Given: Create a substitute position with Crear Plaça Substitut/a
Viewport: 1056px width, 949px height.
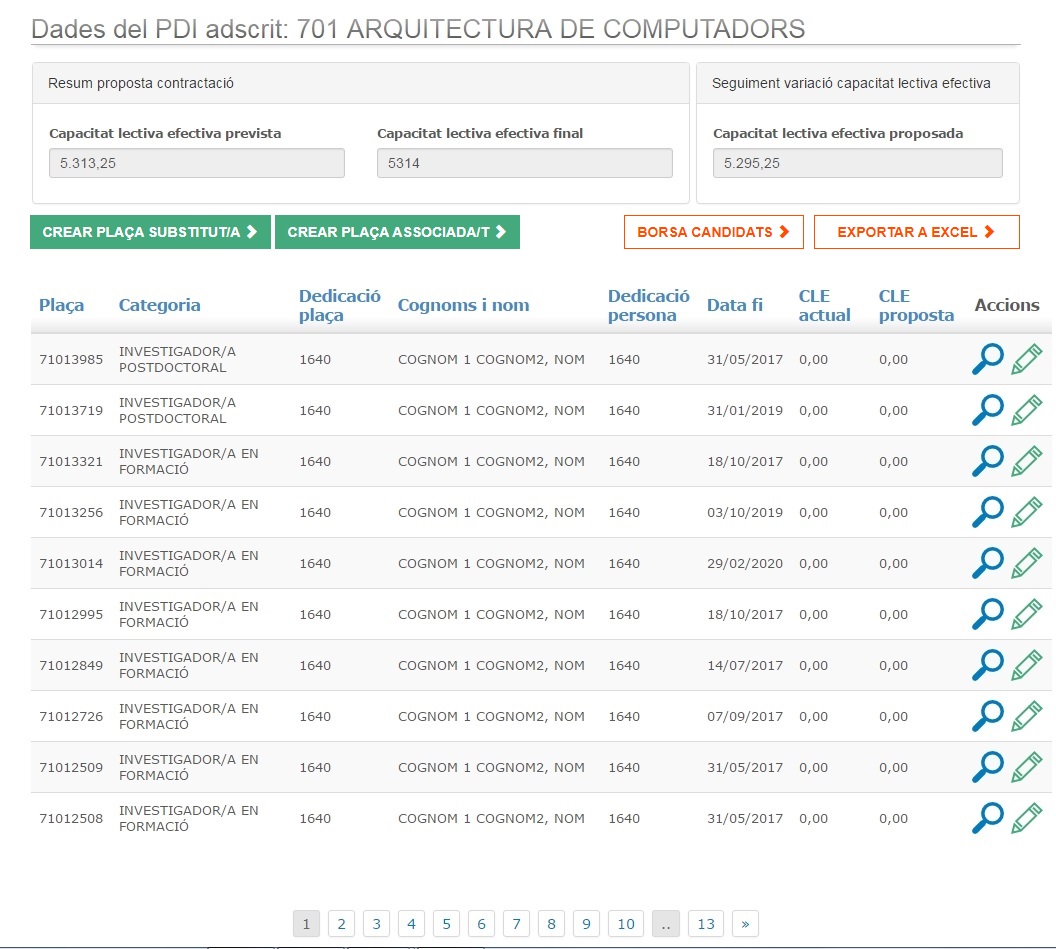Looking at the screenshot, I should click(x=150, y=232).
